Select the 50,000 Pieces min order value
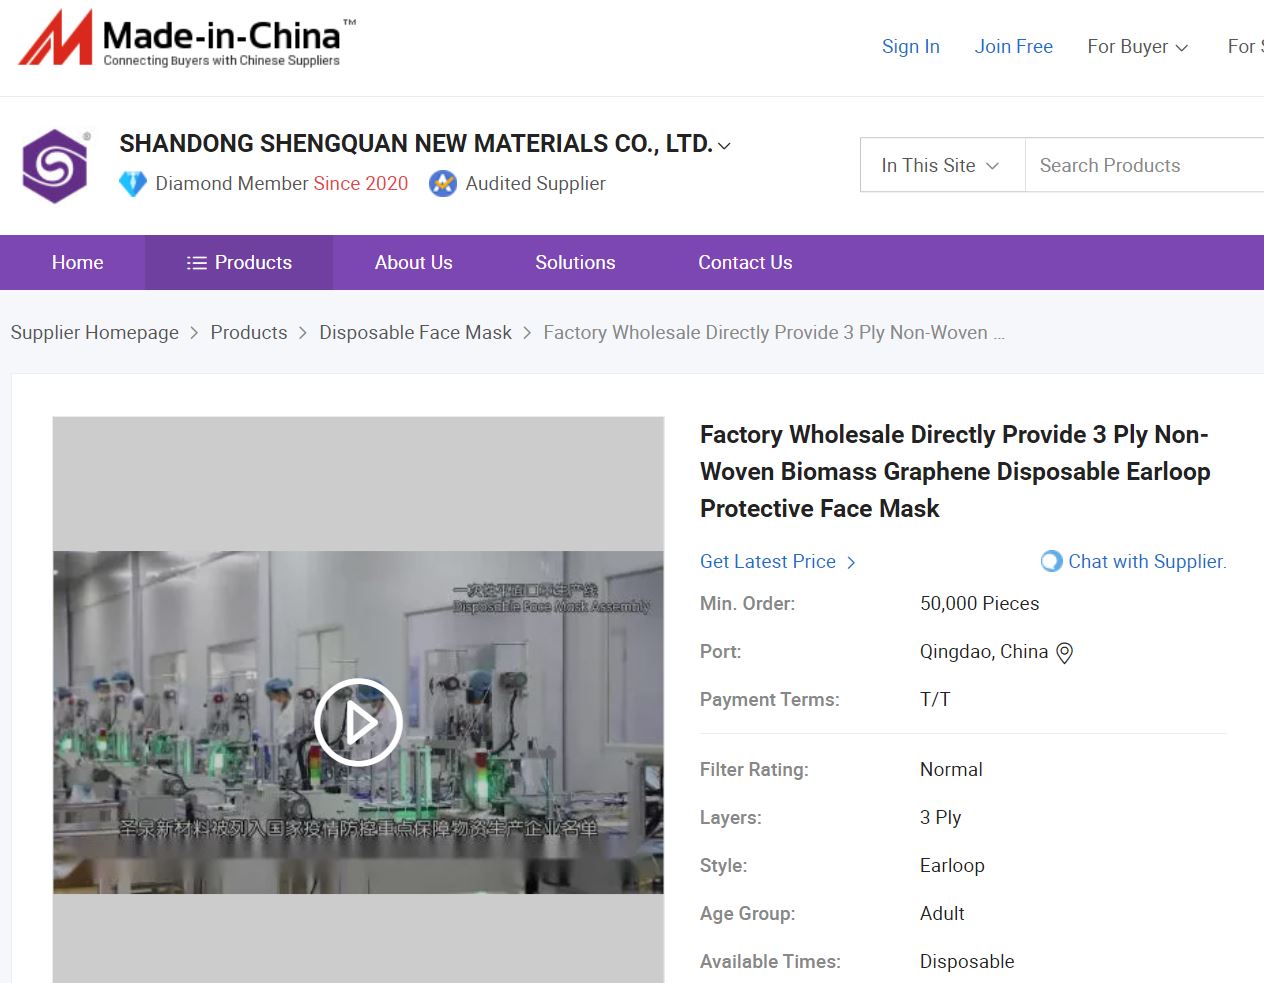The height and width of the screenshot is (983, 1264). pyautogui.click(x=980, y=604)
